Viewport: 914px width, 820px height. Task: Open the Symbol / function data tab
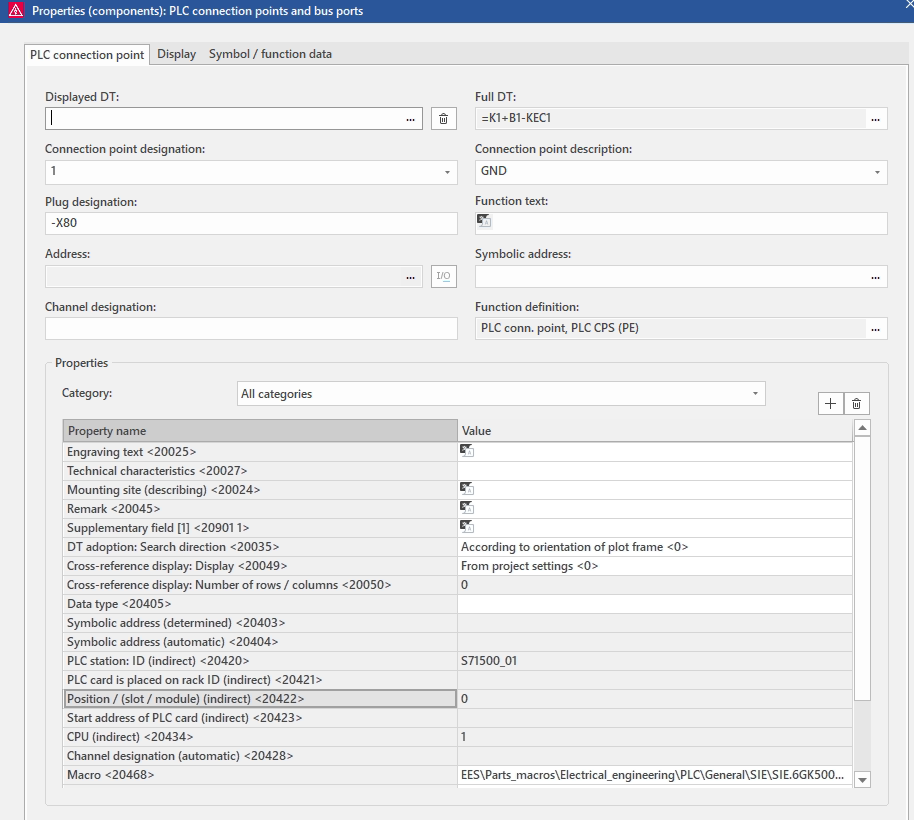click(x=270, y=54)
